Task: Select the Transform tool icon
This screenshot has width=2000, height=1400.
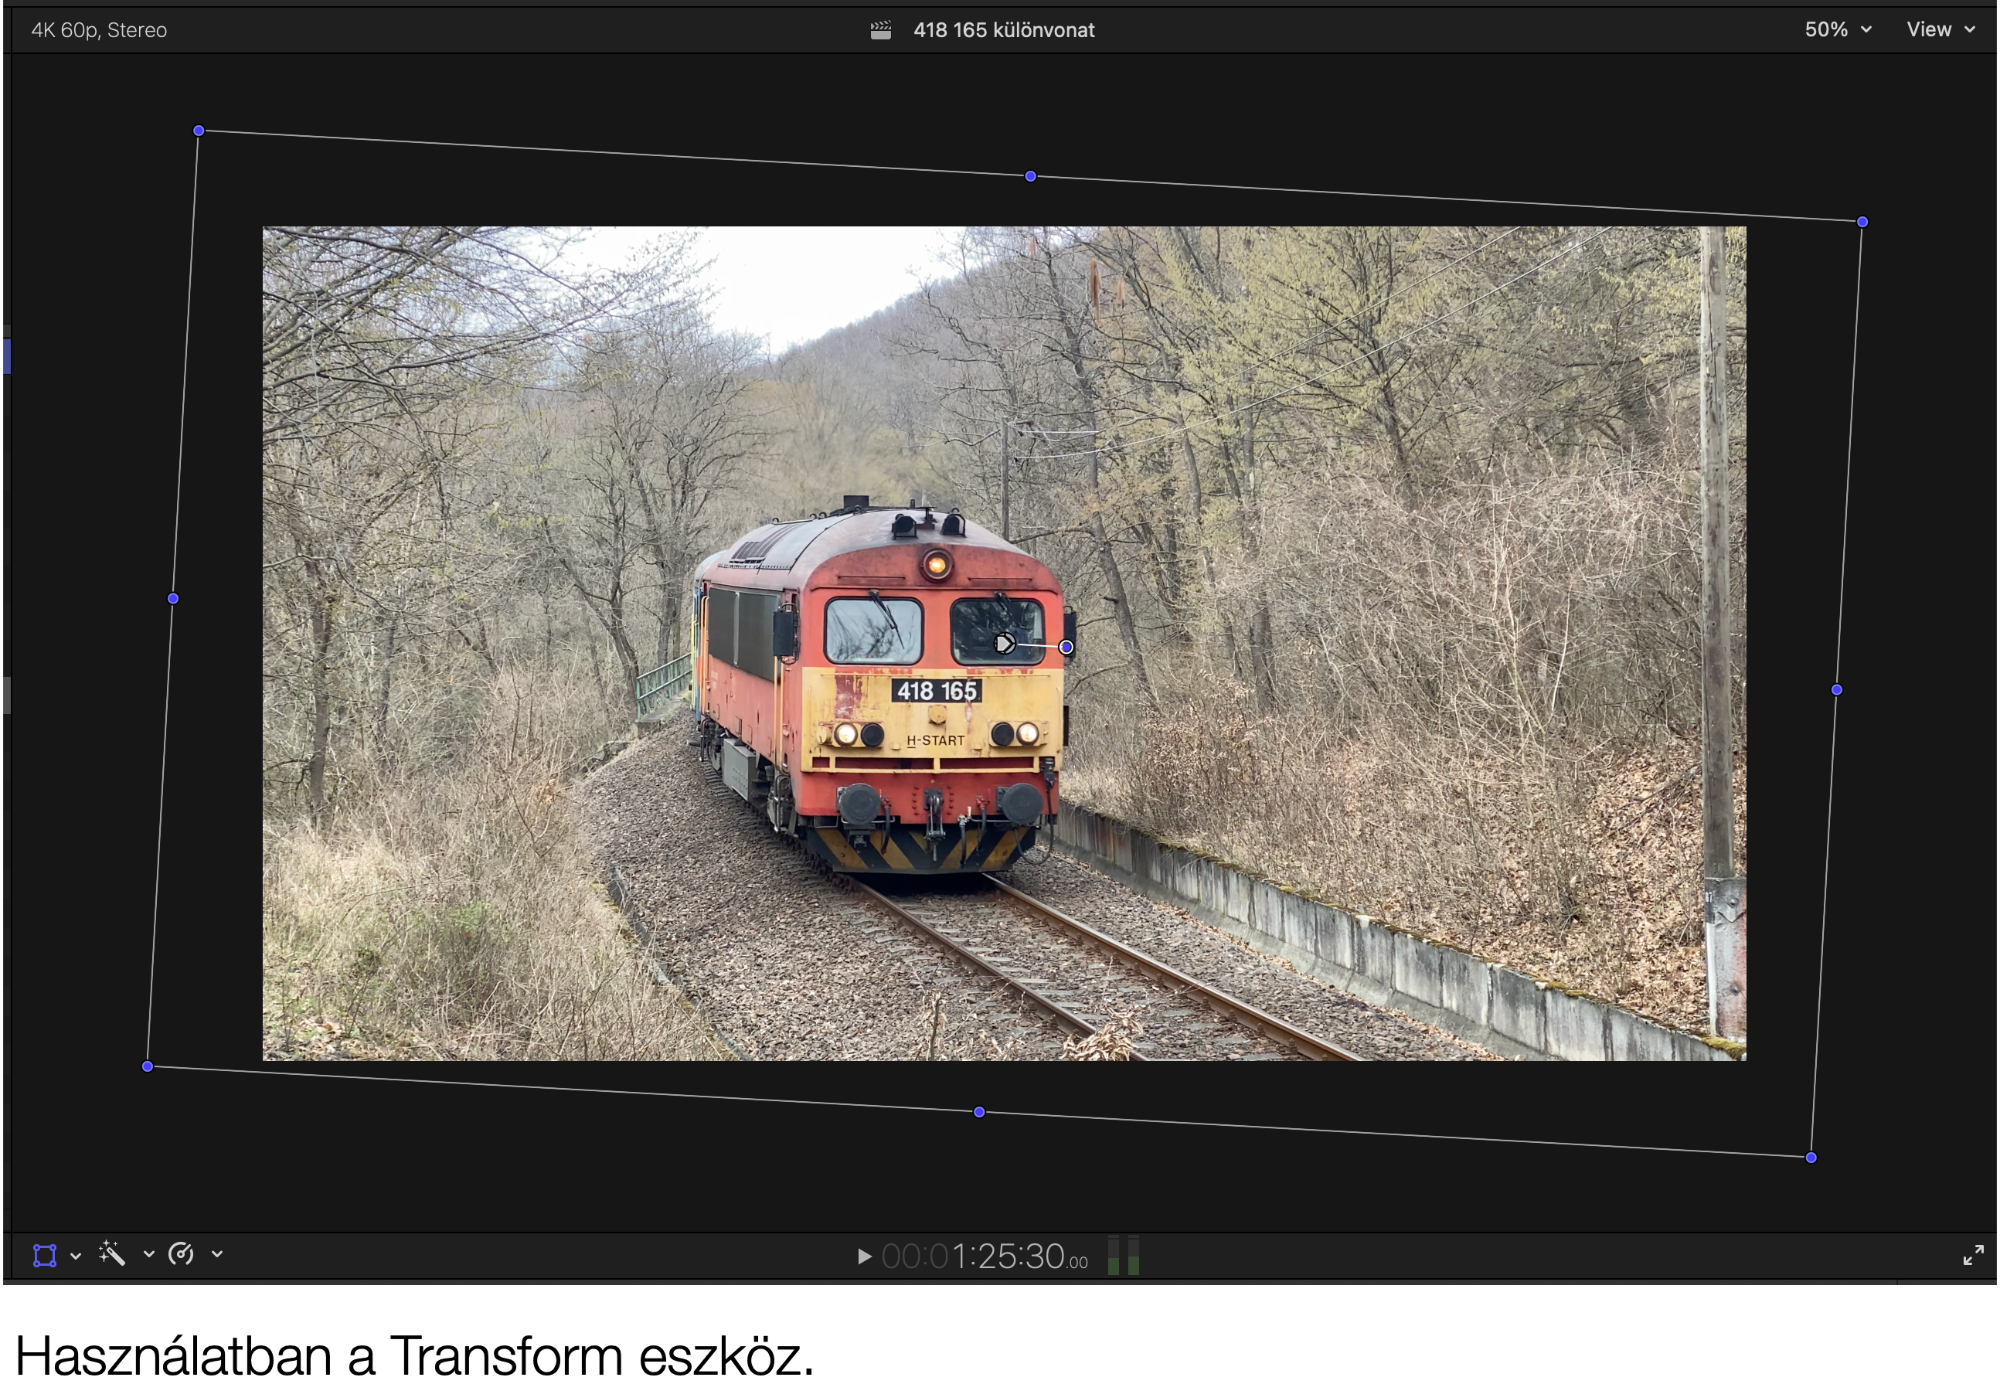Action: [x=45, y=1255]
